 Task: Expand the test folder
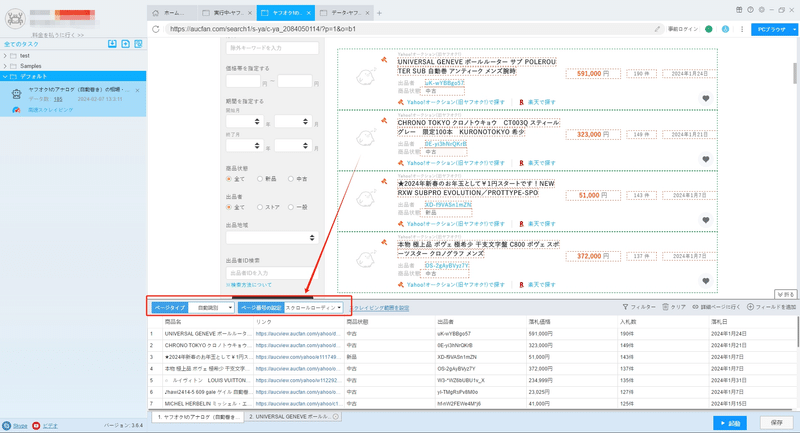tap(5, 56)
